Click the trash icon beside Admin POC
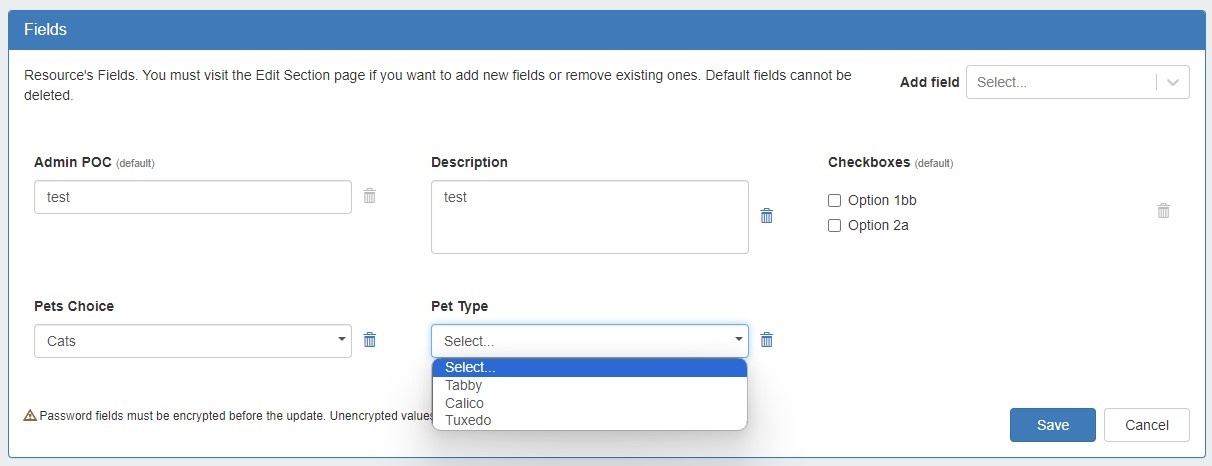1212x466 pixels. 370,196
